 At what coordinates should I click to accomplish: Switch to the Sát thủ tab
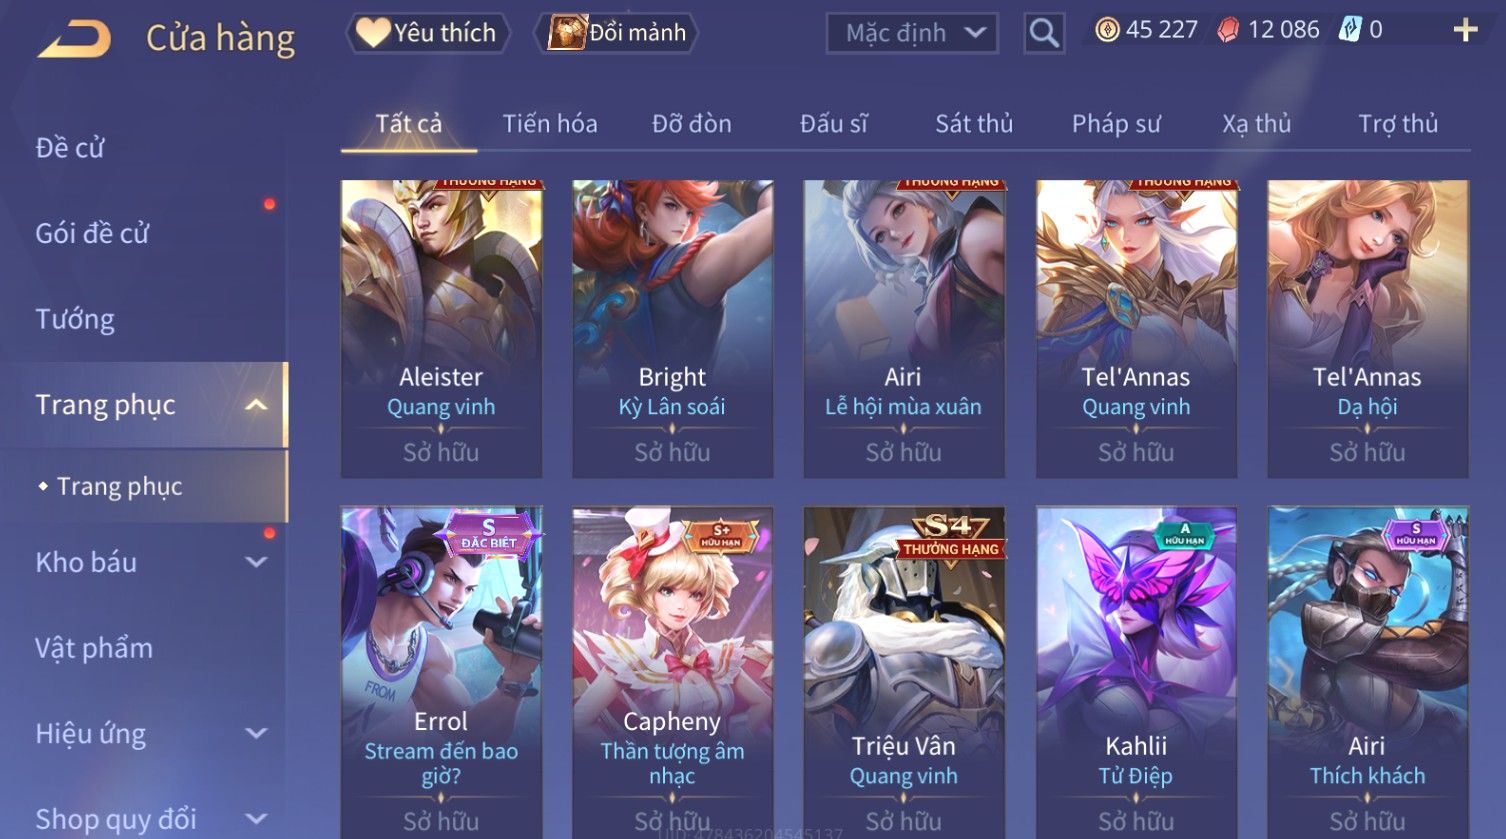(x=974, y=124)
